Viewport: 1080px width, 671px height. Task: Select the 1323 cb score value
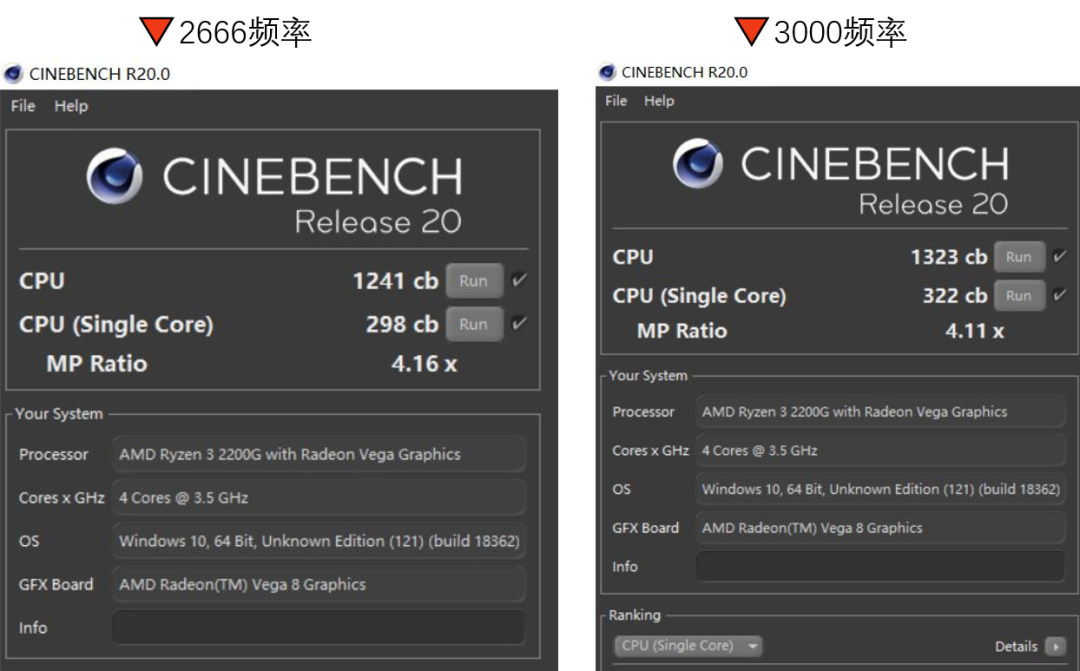949,257
